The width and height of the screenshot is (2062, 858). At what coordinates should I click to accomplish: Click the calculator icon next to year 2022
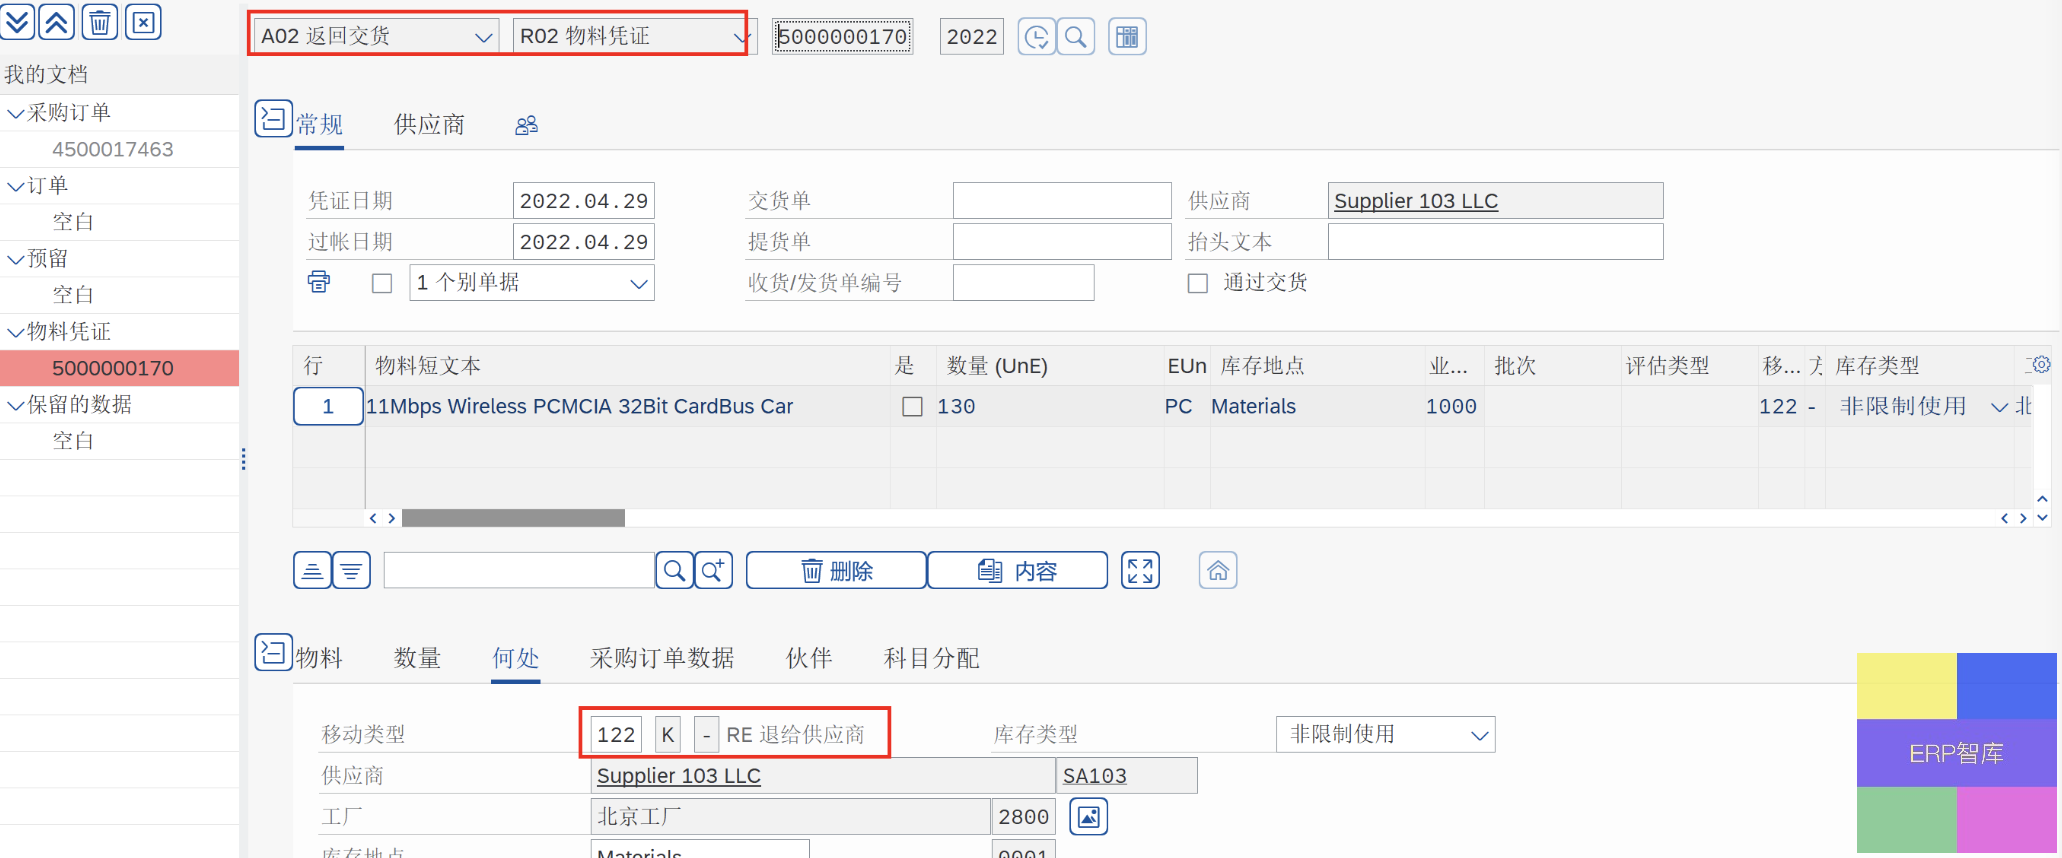(1127, 37)
